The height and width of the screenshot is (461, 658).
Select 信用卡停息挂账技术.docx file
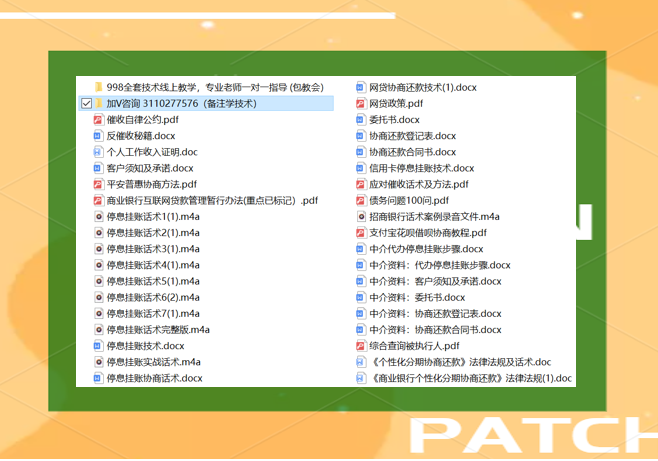point(421,168)
